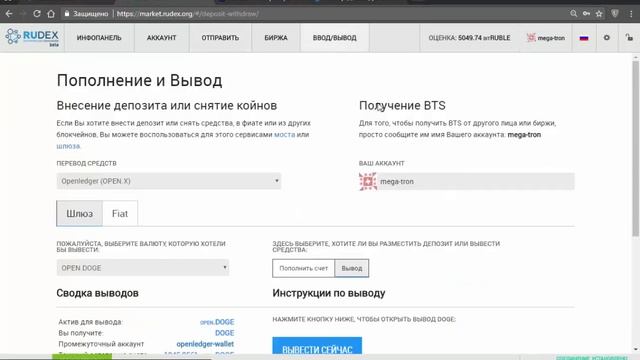Choose the Пополнить счет option

[x=304, y=268]
